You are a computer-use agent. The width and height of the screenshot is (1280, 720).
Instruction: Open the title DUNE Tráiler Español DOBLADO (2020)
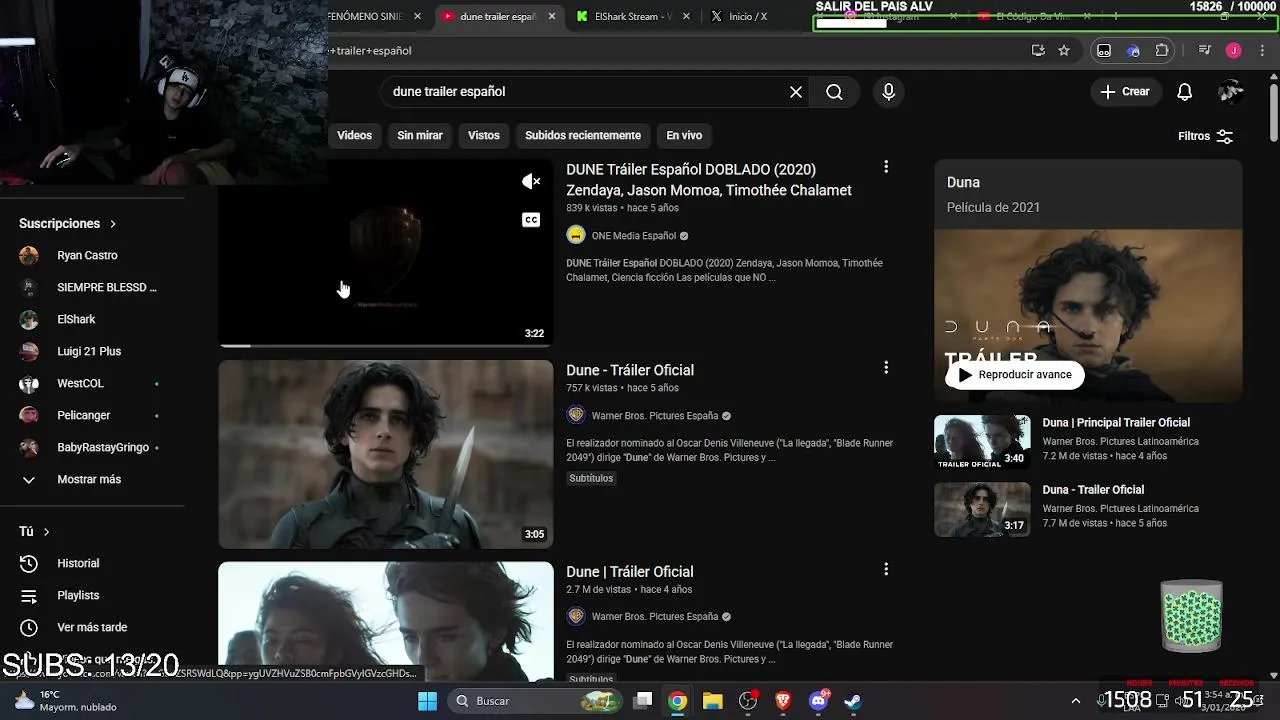[708, 180]
